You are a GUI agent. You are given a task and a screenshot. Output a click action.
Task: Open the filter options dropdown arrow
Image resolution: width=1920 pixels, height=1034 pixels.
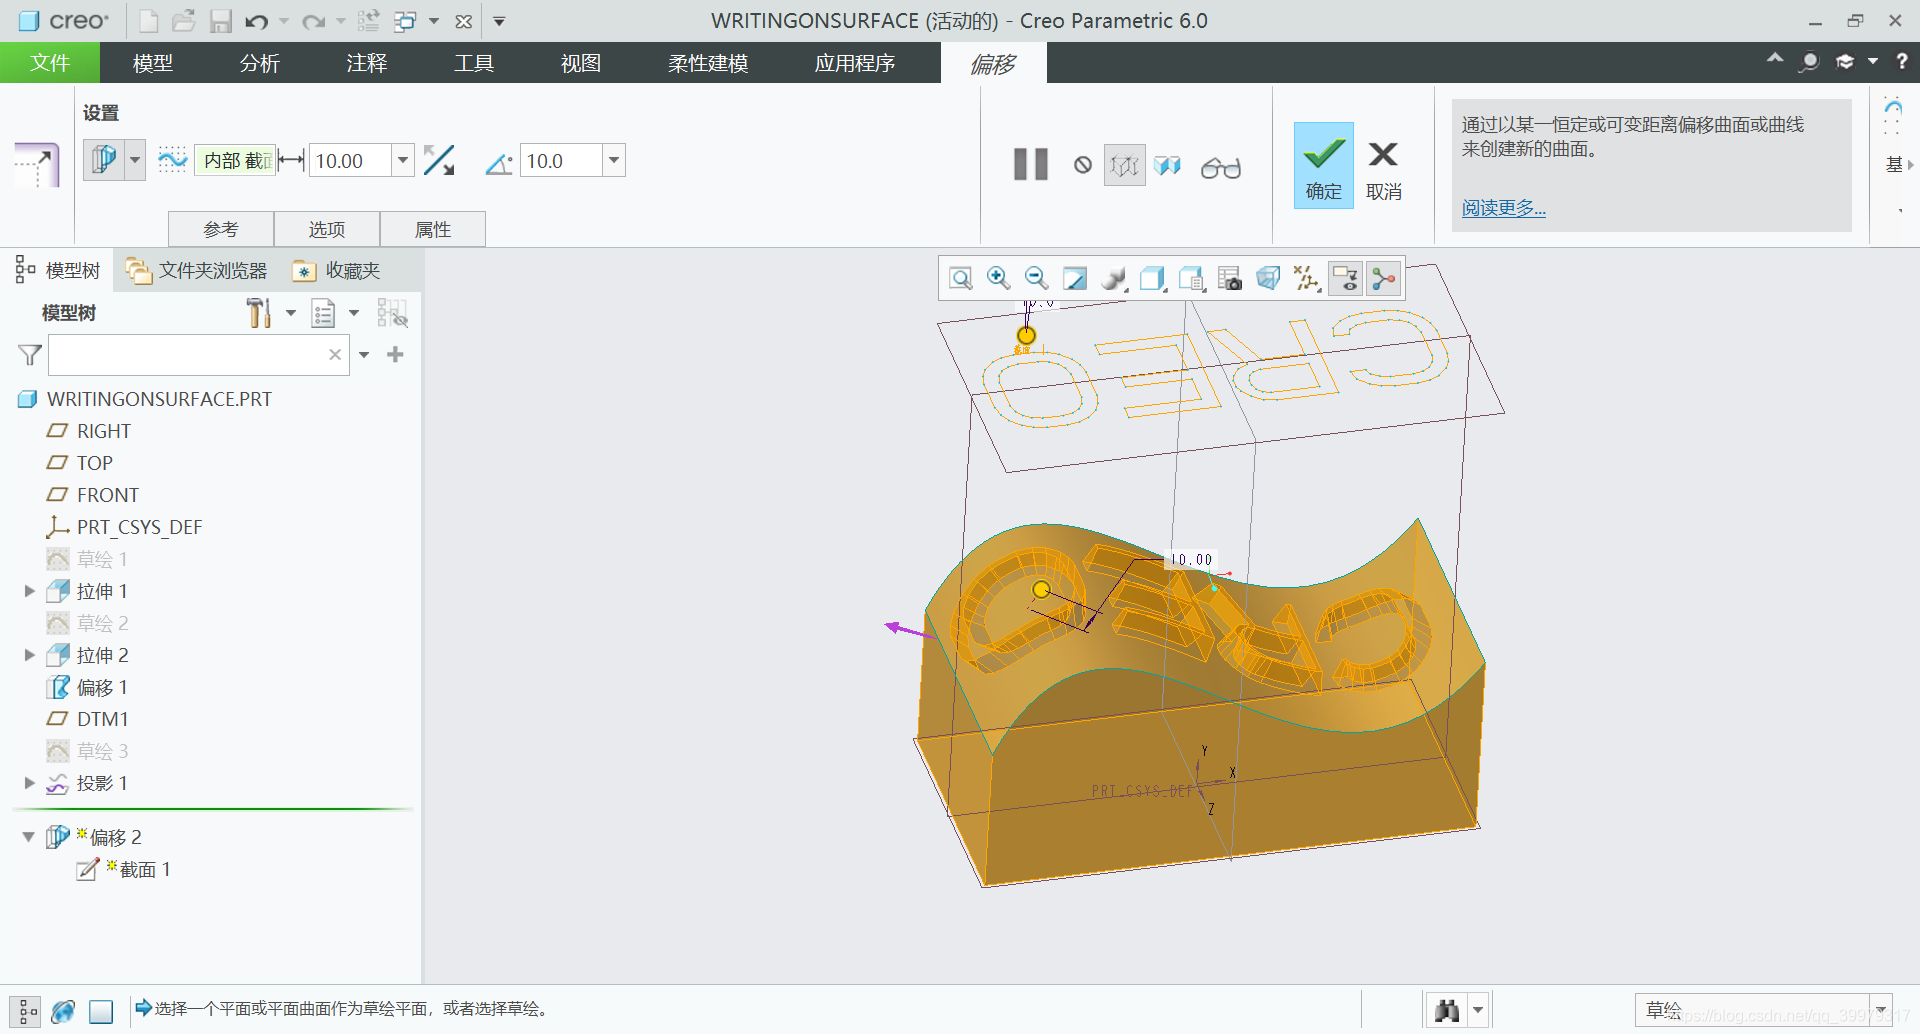(364, 355)
